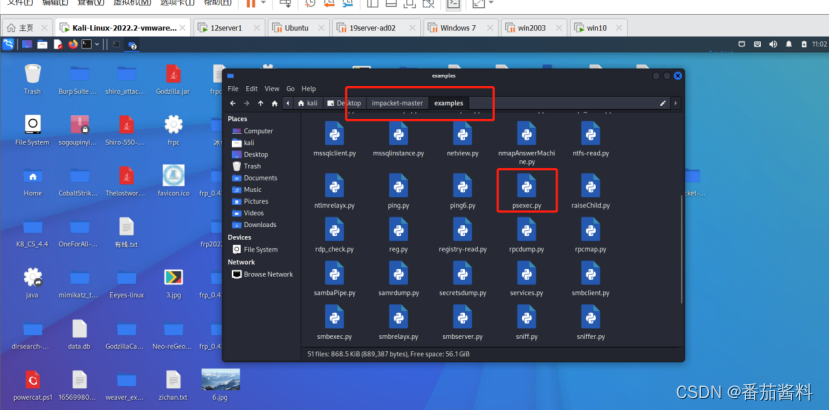The height and width of the screenshot is (411, 829).
Task: Select the samrdump.py file
Action: tap(398, 279)
